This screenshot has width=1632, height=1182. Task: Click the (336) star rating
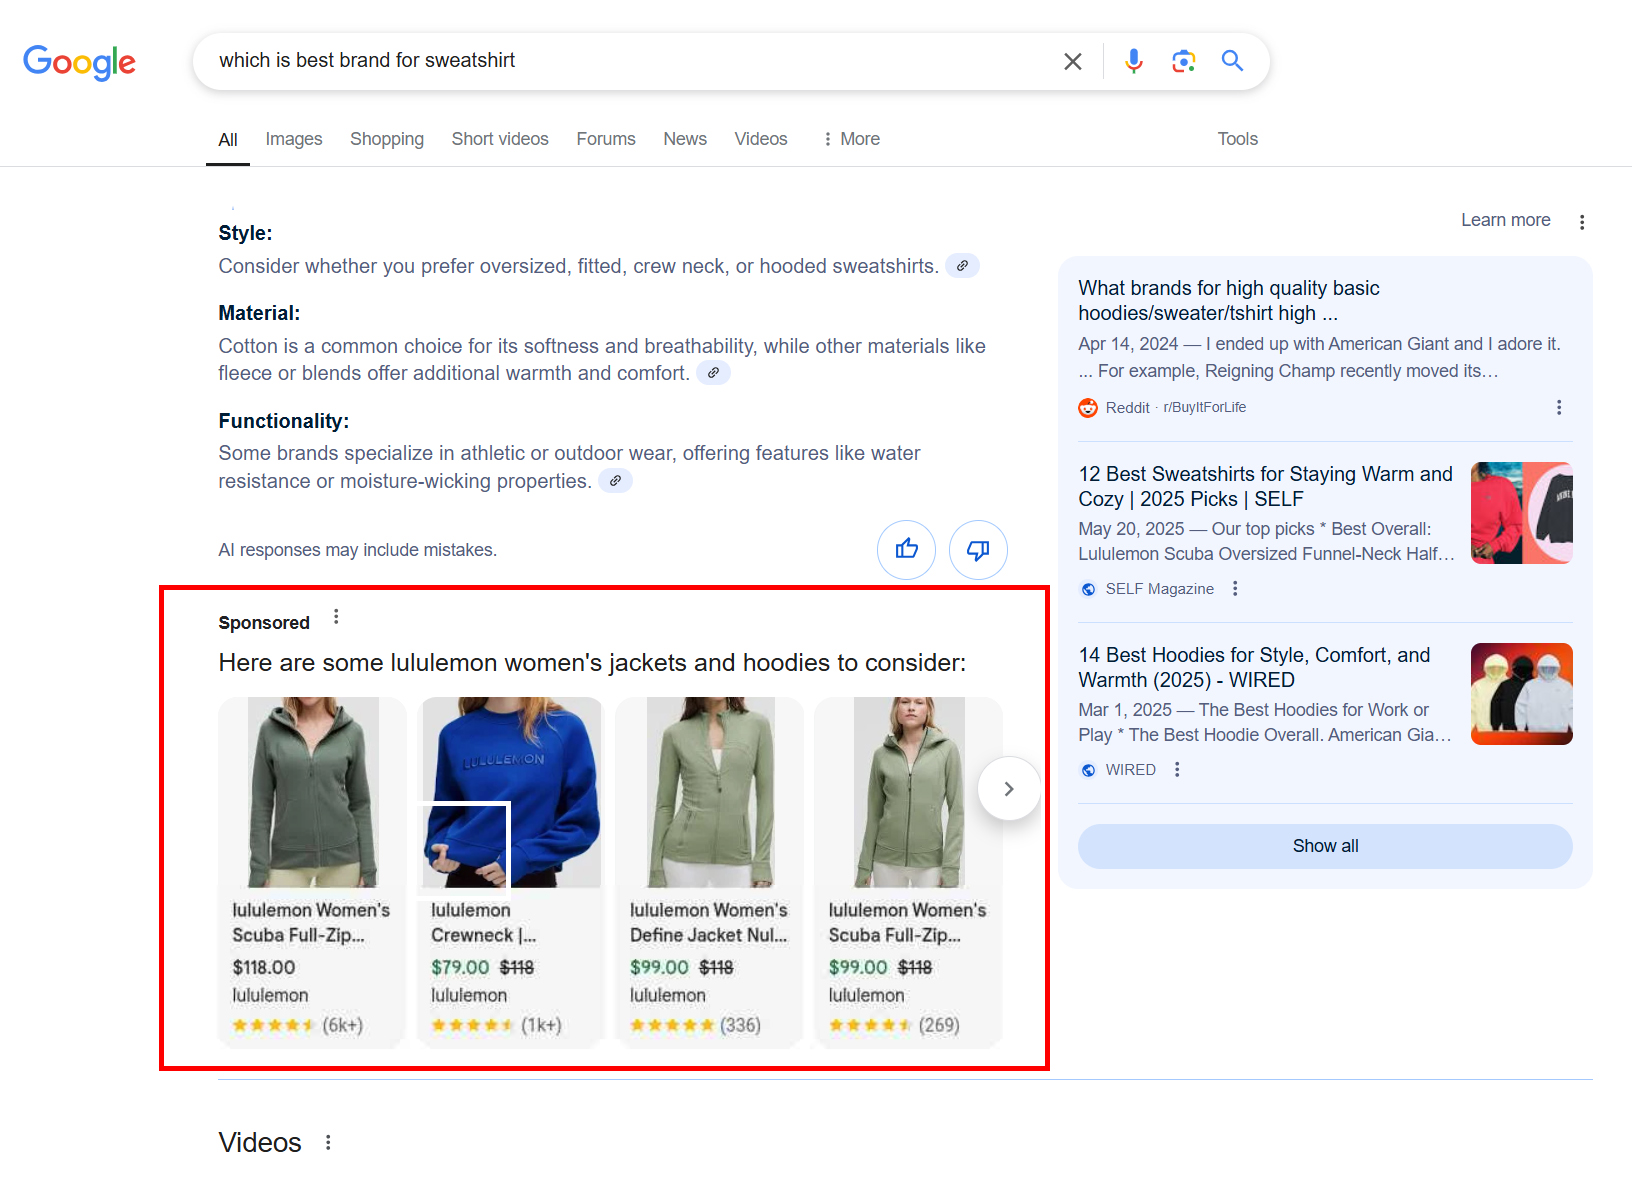pyautogui.click(x=696, y=1025)
